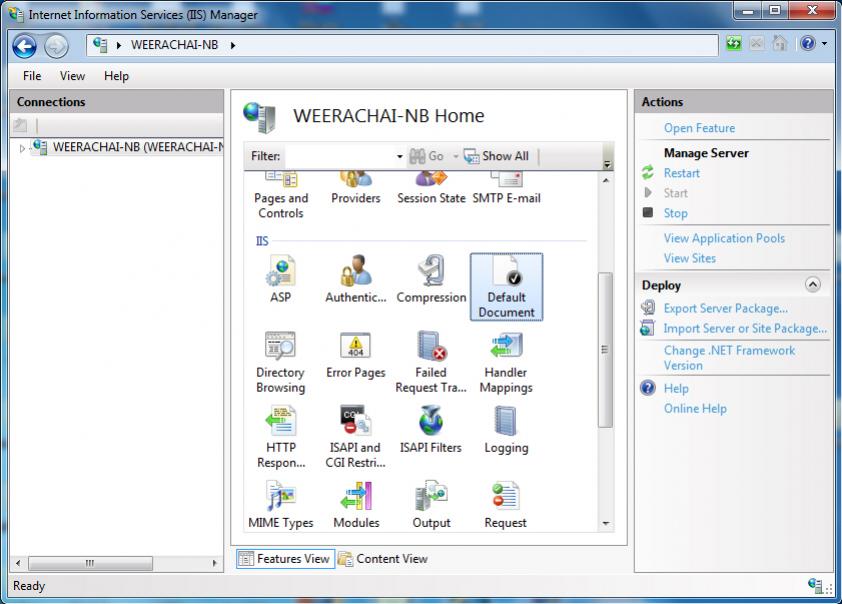Click the Connections horizontal scrollbar thumb
The height and width of the screenshot is (604, 842).
point(90,563)
